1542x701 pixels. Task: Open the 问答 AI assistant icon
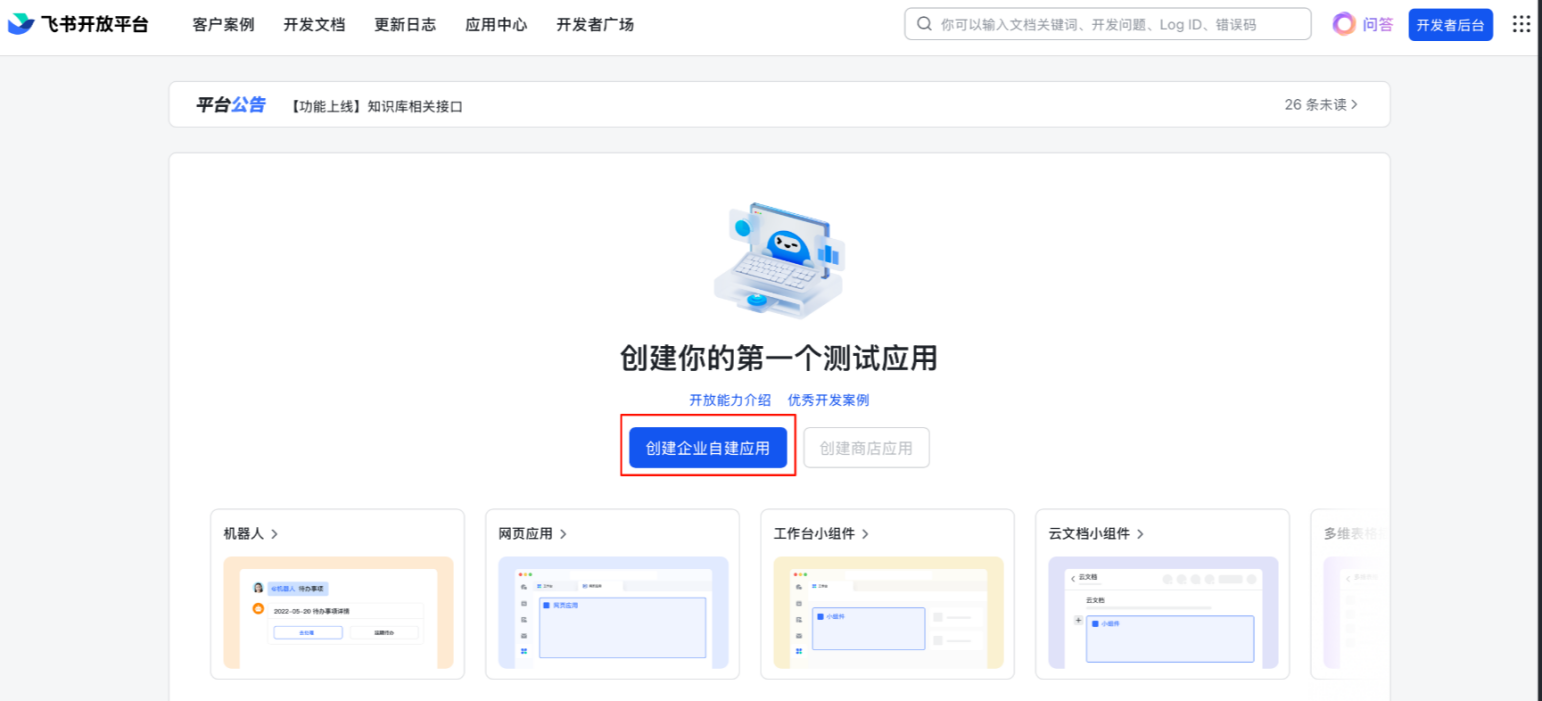coord(1345,25)
